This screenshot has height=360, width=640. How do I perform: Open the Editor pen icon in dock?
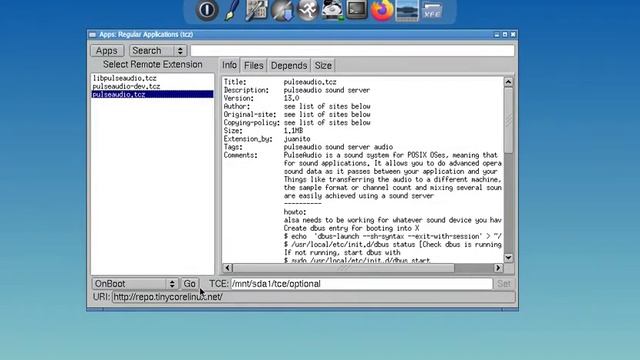[232, 10]
